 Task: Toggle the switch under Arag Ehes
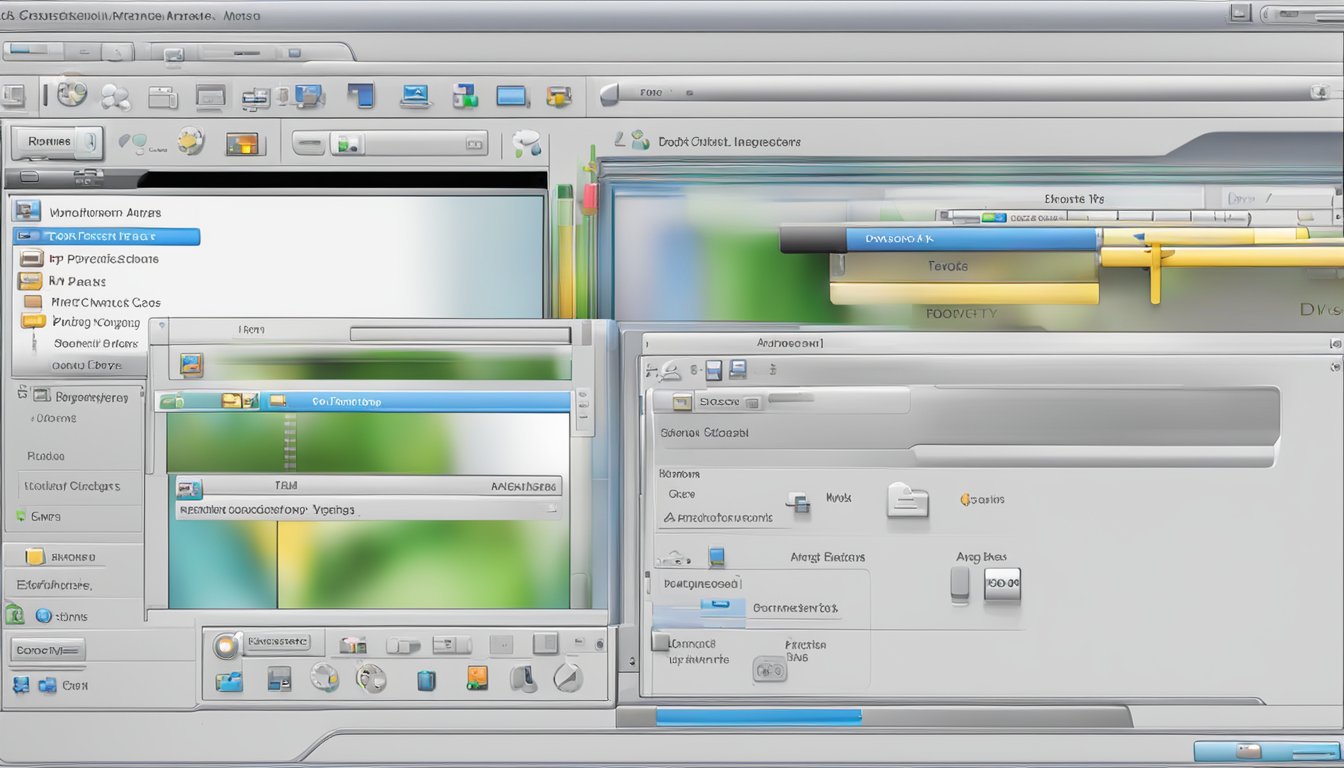click(x=960, y=585)
